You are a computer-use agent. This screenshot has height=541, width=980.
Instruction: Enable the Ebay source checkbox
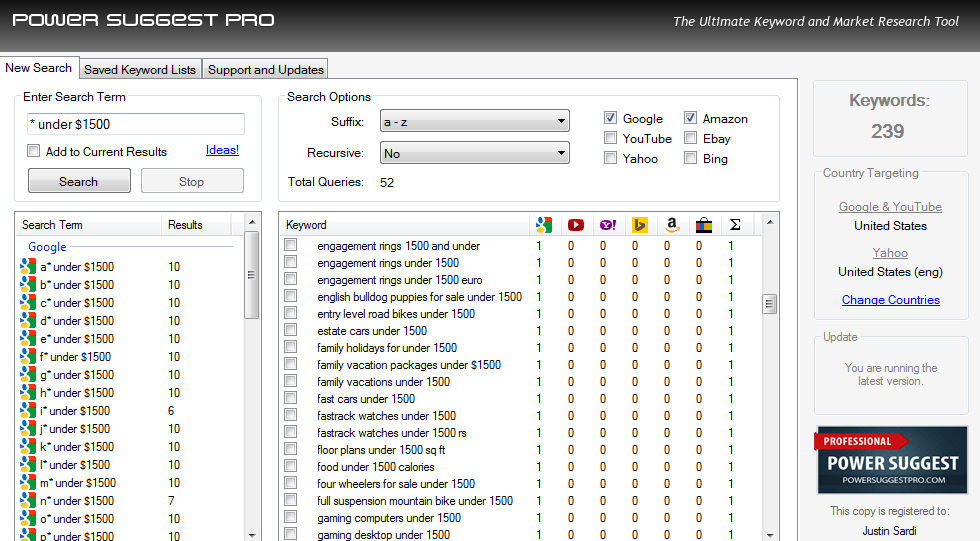[691, 137]
